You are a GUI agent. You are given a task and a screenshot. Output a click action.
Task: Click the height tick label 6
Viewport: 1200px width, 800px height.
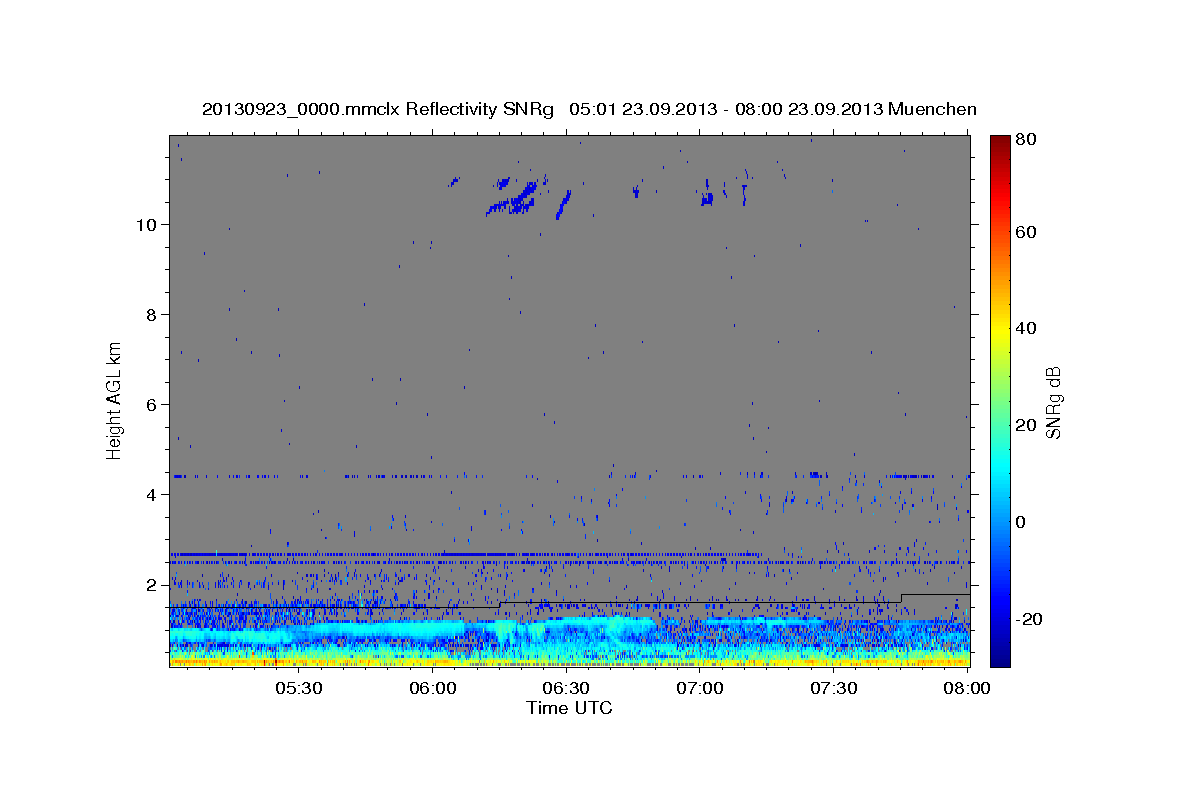[153, 404]
